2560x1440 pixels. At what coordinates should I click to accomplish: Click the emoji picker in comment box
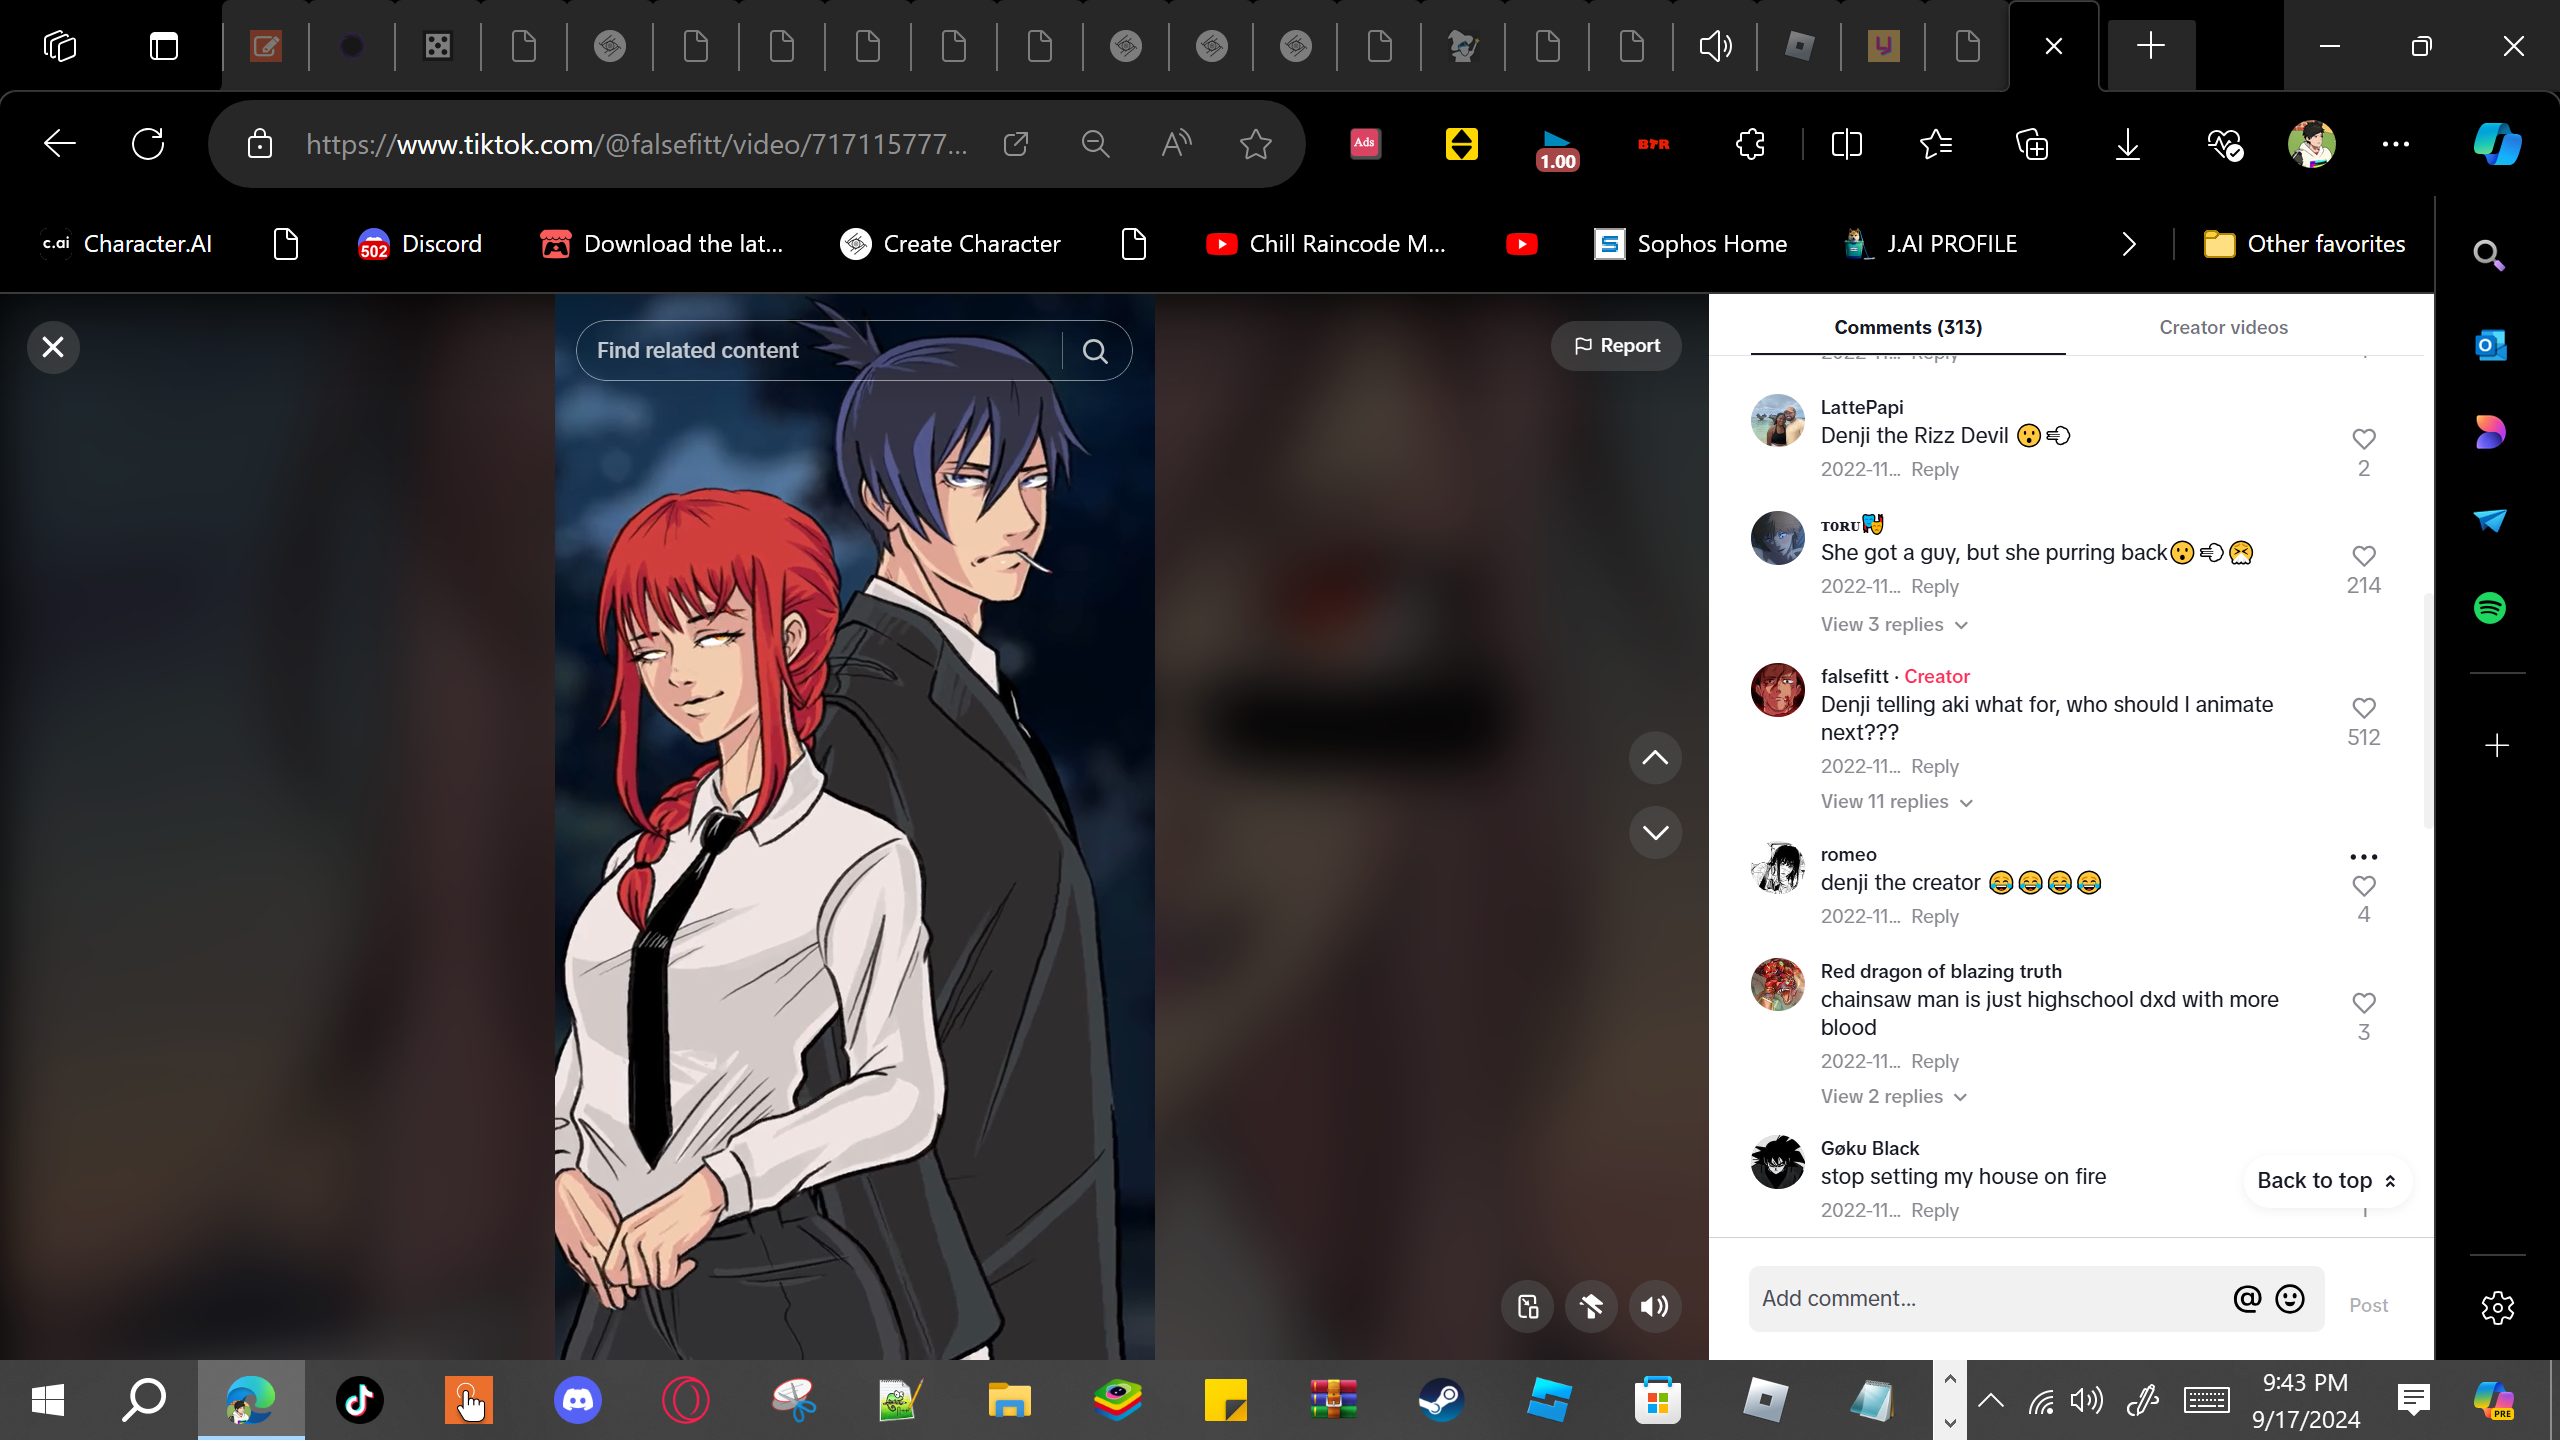[x=2290, y=1298]
